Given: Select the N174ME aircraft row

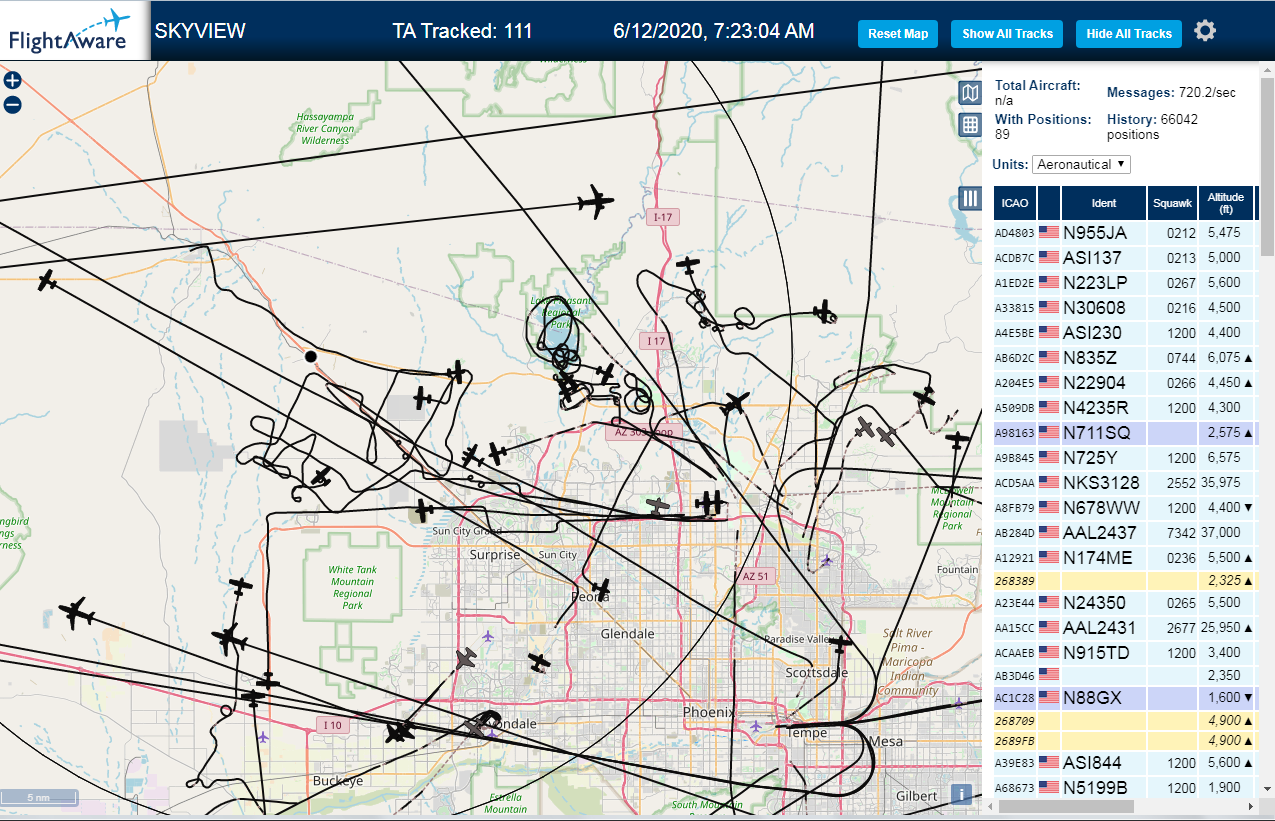Looking at the screenshot, I should click(1125, 558).
